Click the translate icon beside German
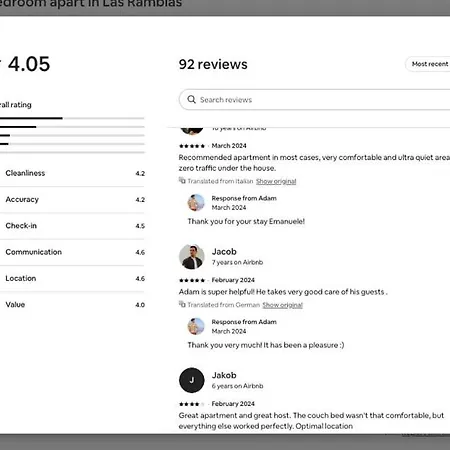This screenshot has width=450, height=450. tap(182, 304)
